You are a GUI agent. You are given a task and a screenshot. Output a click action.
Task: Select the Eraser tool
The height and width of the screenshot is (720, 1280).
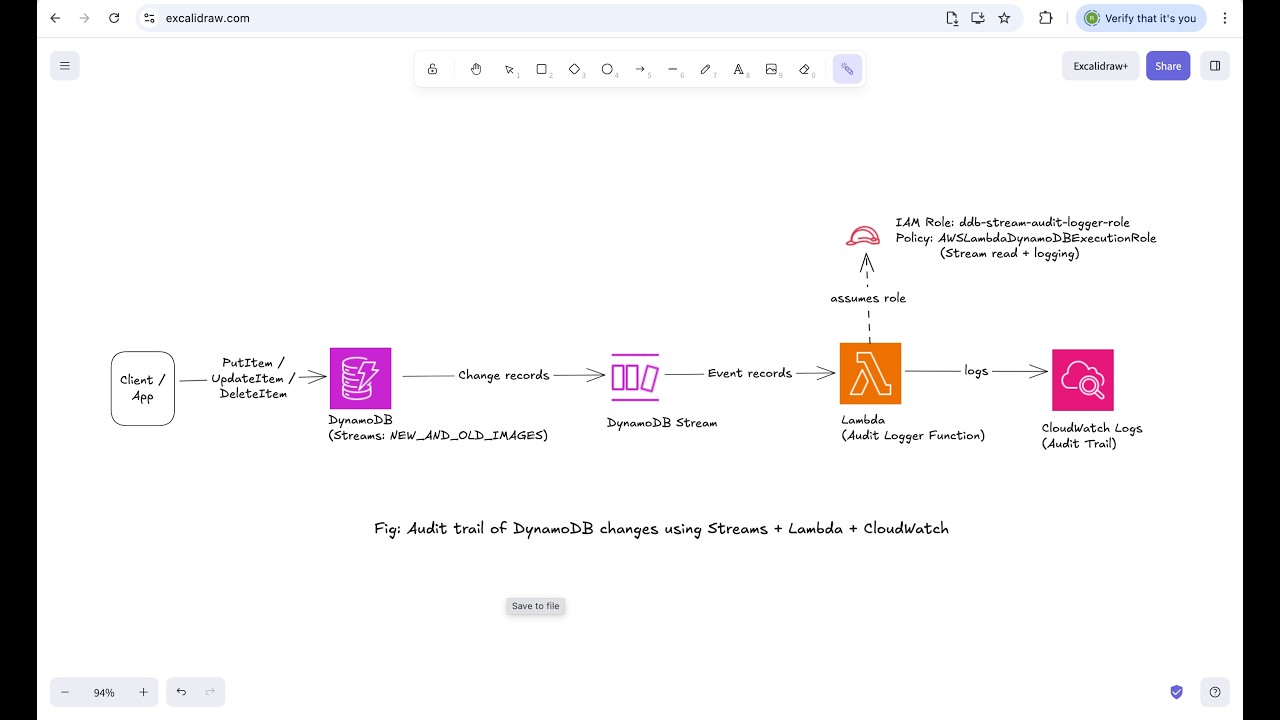point(805,69)
